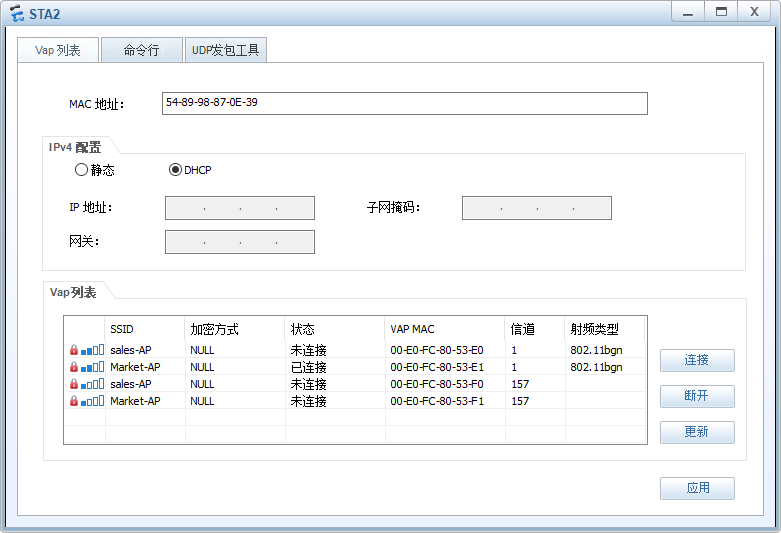Click the 更新 refresh button
The image size is (781, 533).
697,432
